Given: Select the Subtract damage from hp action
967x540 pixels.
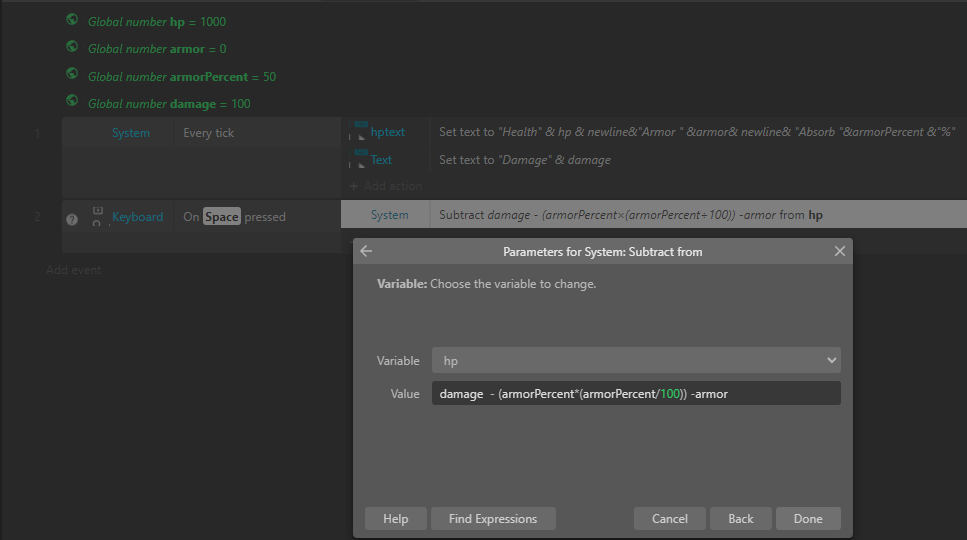Looking at the screenshot, I should coord(631,215).
